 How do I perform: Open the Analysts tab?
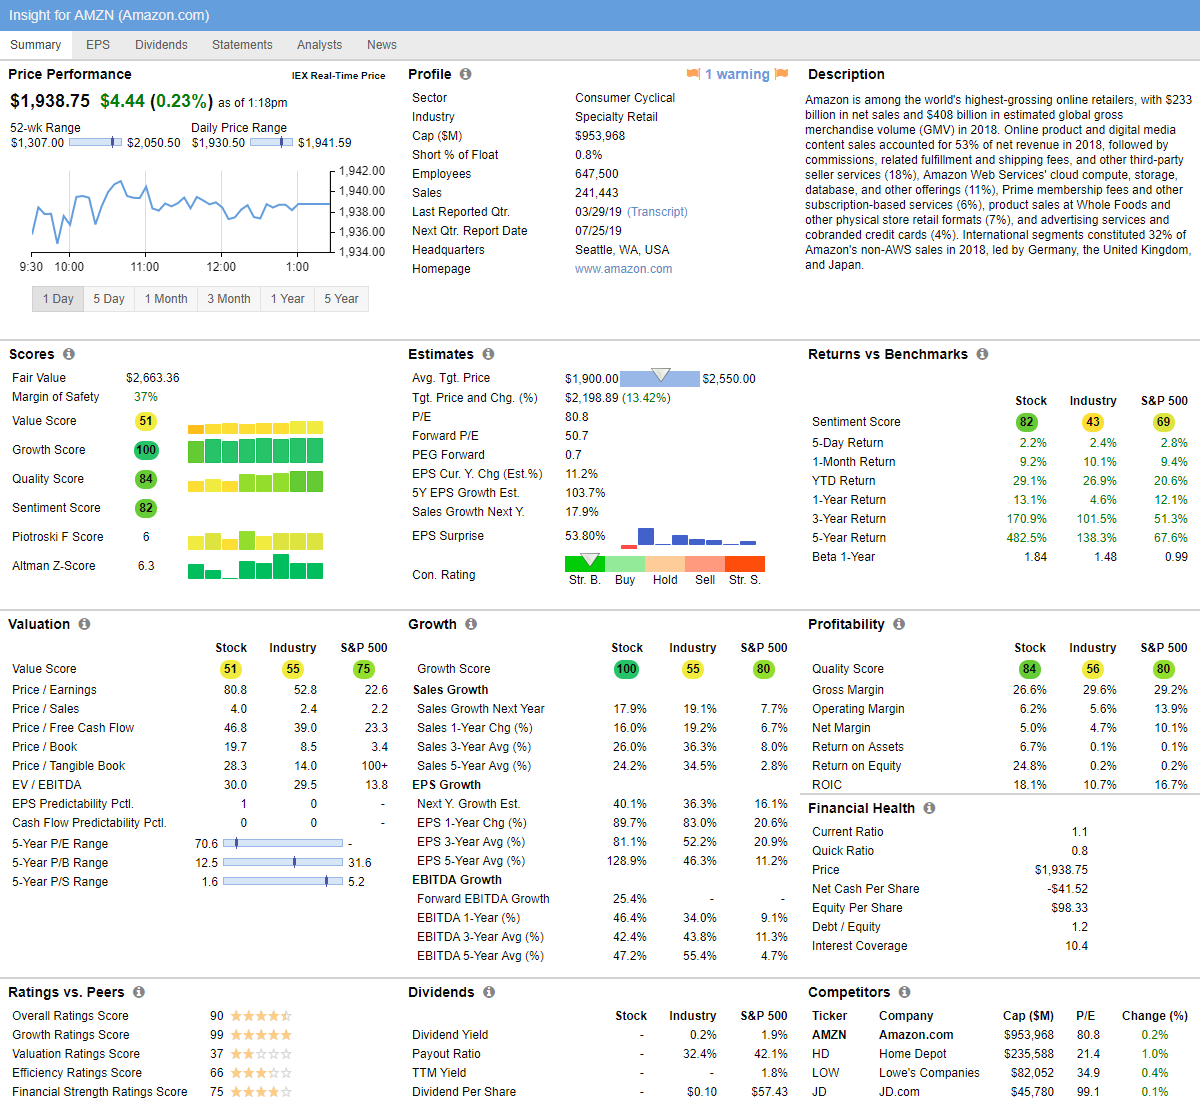click(319, 45)
